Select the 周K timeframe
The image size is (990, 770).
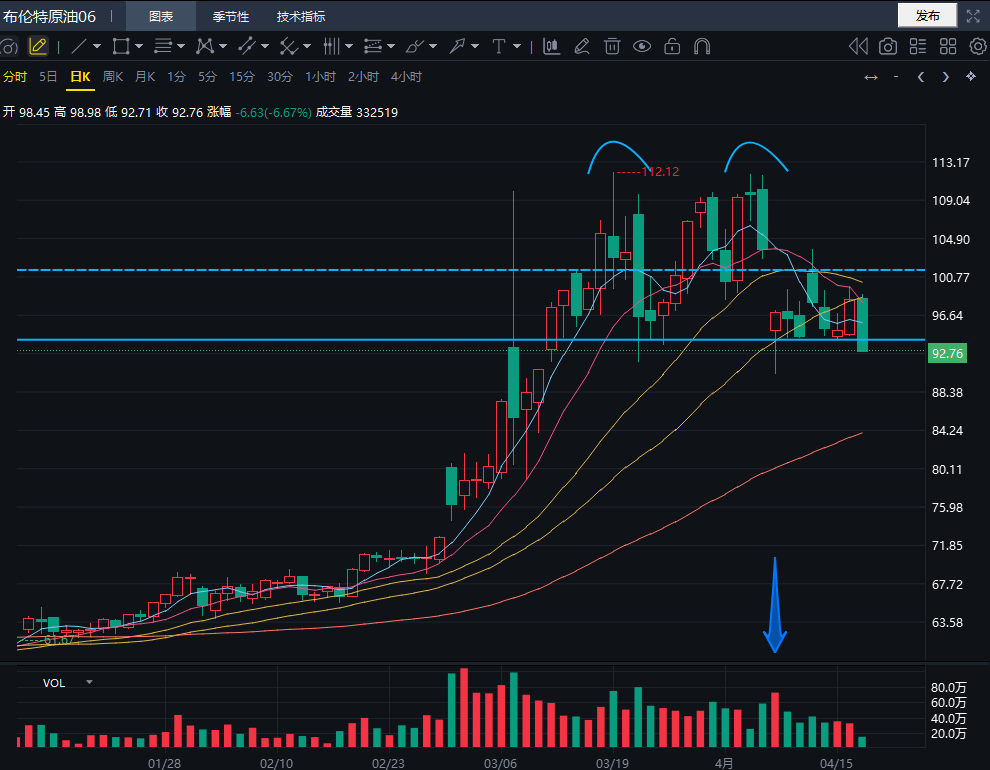point(112,76)
